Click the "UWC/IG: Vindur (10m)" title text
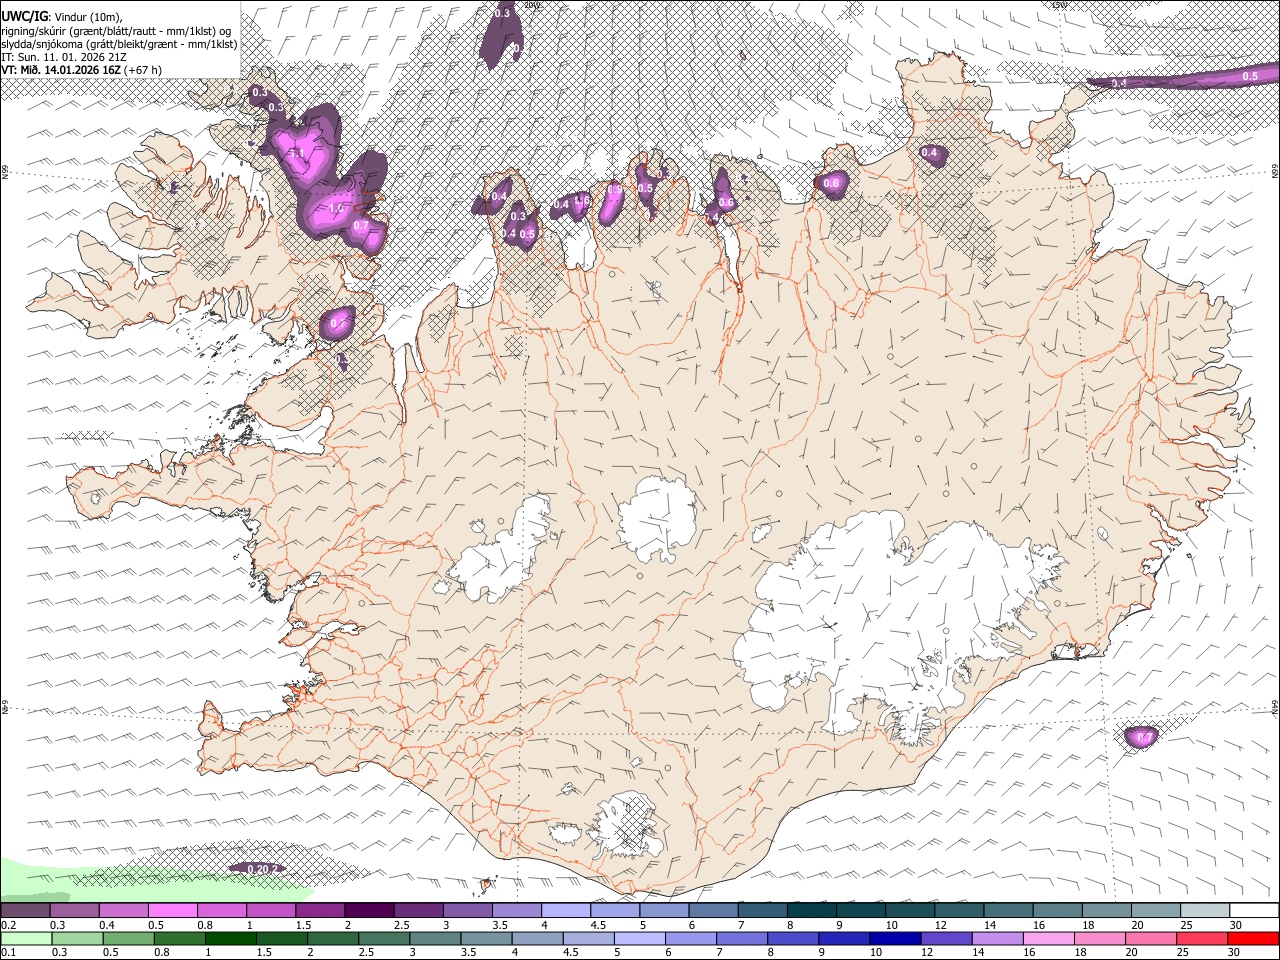 [61, 16]
